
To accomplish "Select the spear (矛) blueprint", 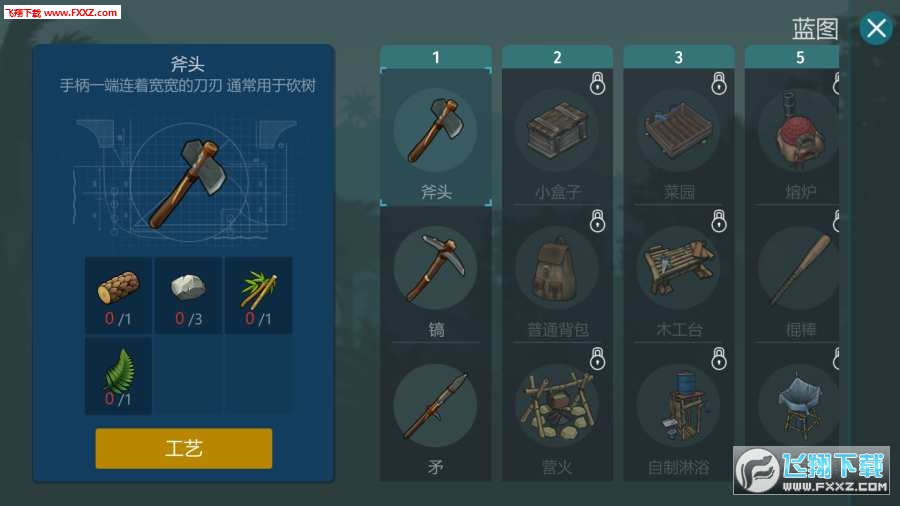I will click(436, 413).
